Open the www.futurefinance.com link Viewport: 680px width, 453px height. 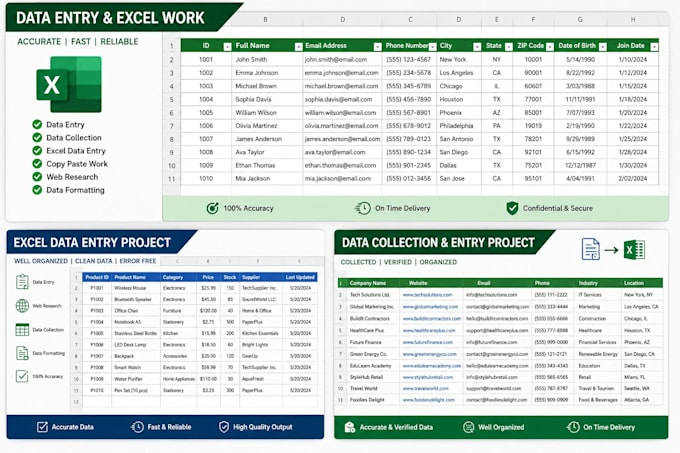pos(428,342)
